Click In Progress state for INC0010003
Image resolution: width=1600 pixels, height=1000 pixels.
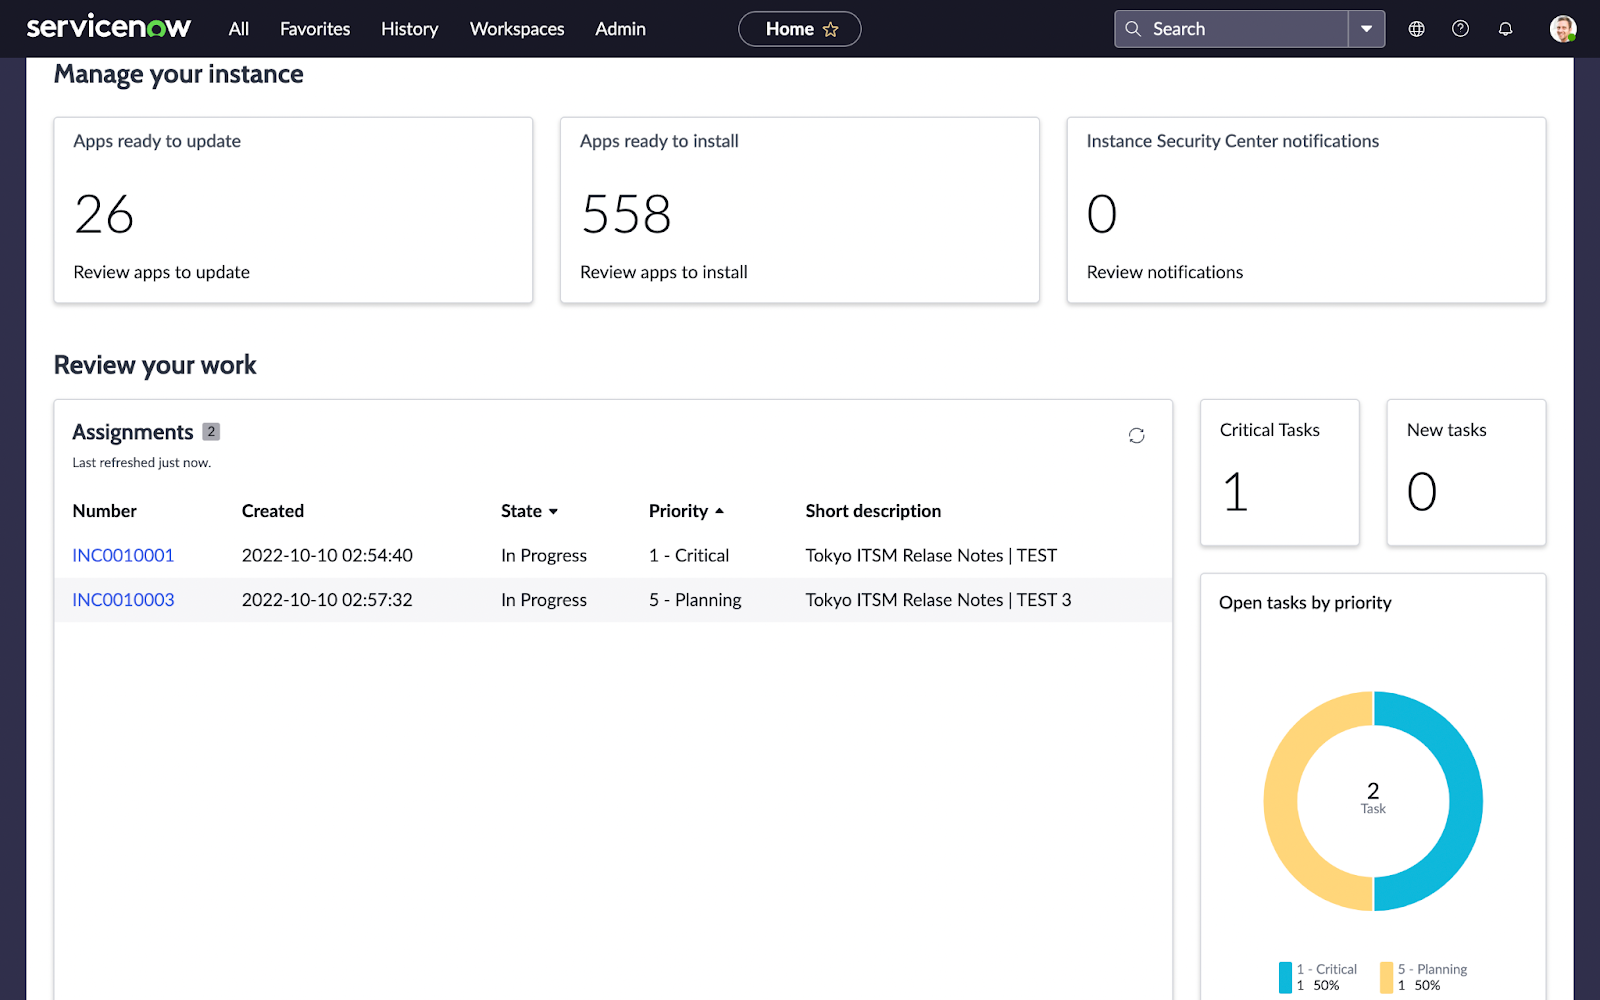[544, 600]
